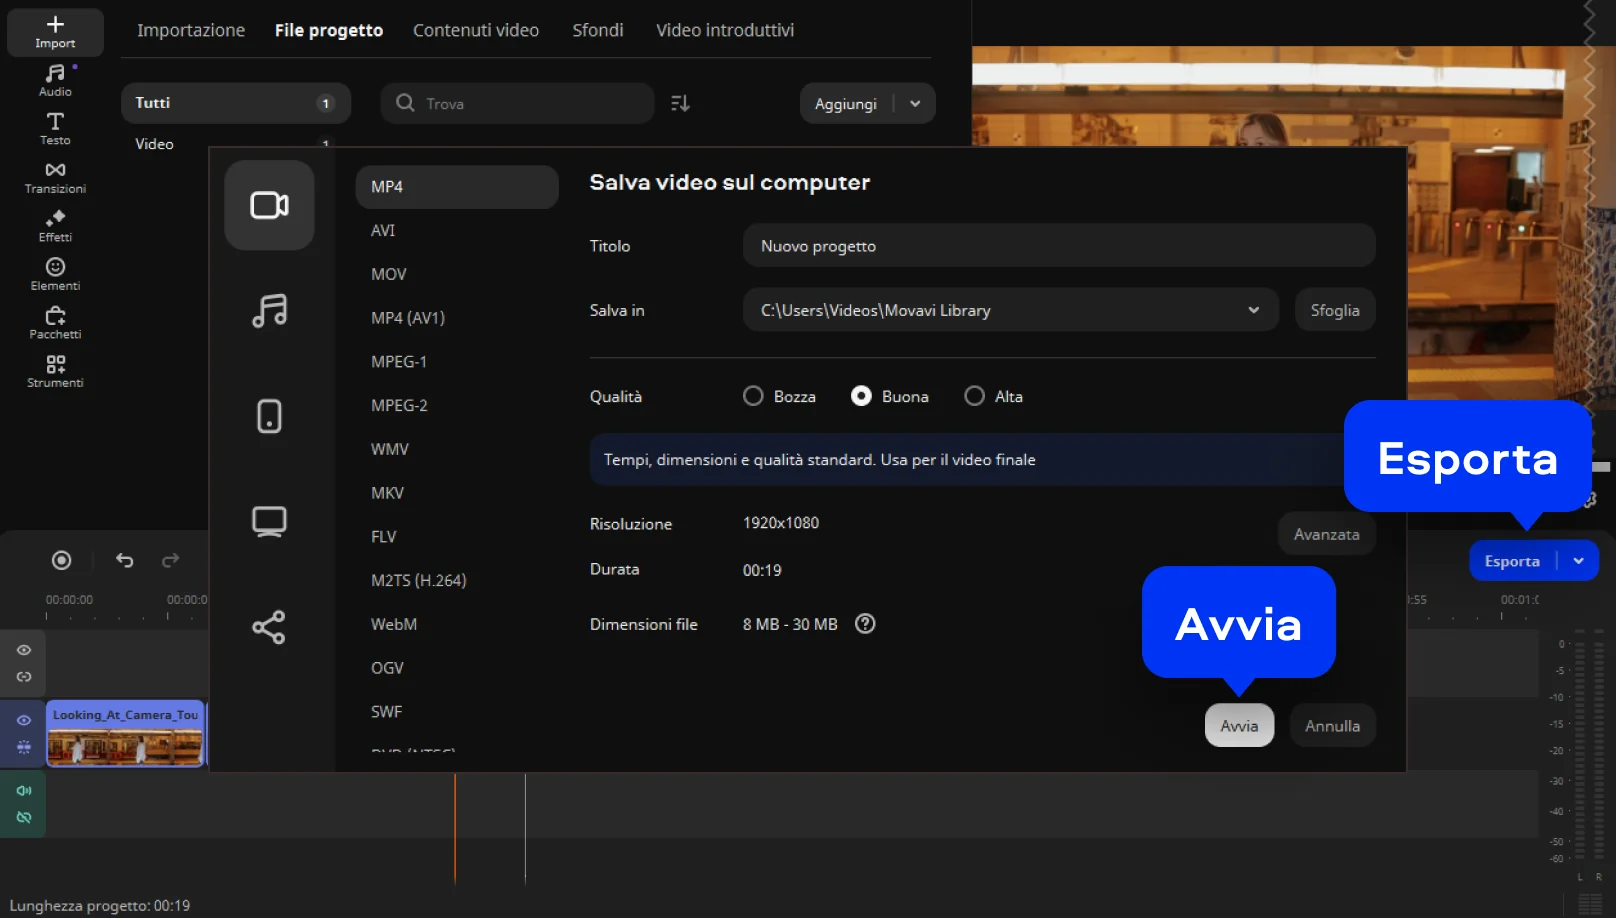Click the file size help icon
The width and height of the screenshot is (1616, 918).
(x=865, y=624)
